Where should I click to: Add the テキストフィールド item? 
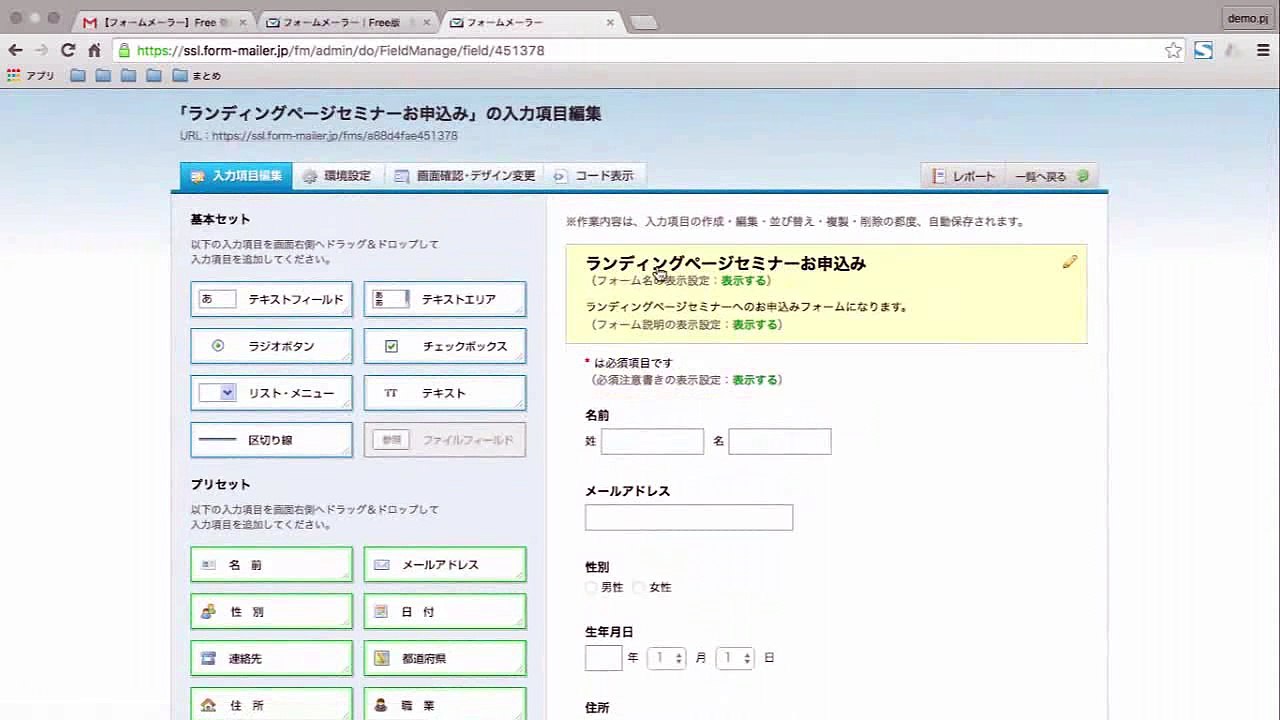pyautogui.click(x=272, y=299)
